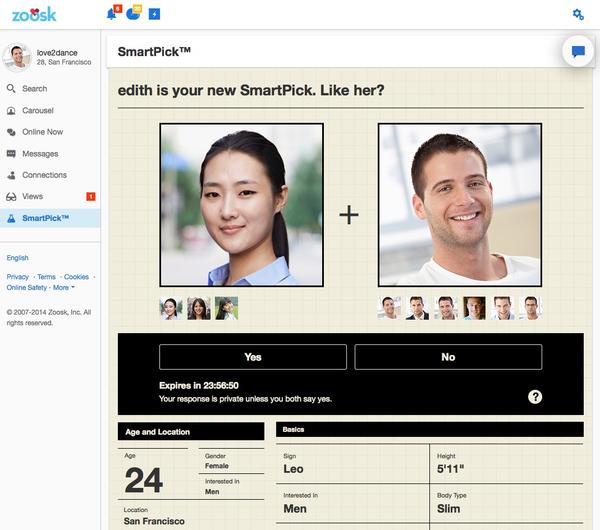This screenshot has width=600, height=530.
Task: Click the English language link
Action: click(18, 258)
